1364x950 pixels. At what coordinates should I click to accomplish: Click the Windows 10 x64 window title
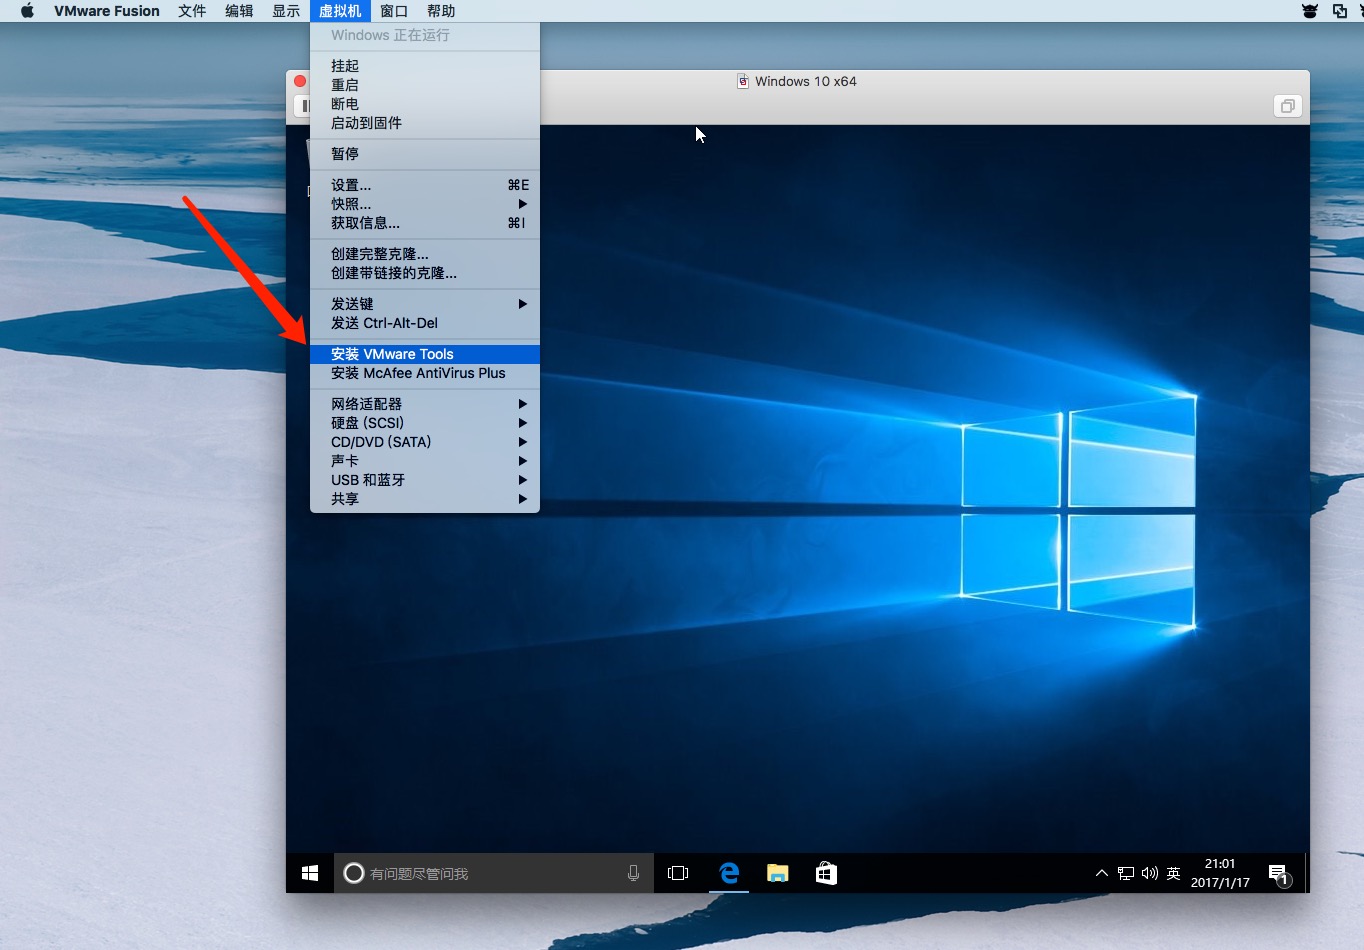click(x=806, y=81)
